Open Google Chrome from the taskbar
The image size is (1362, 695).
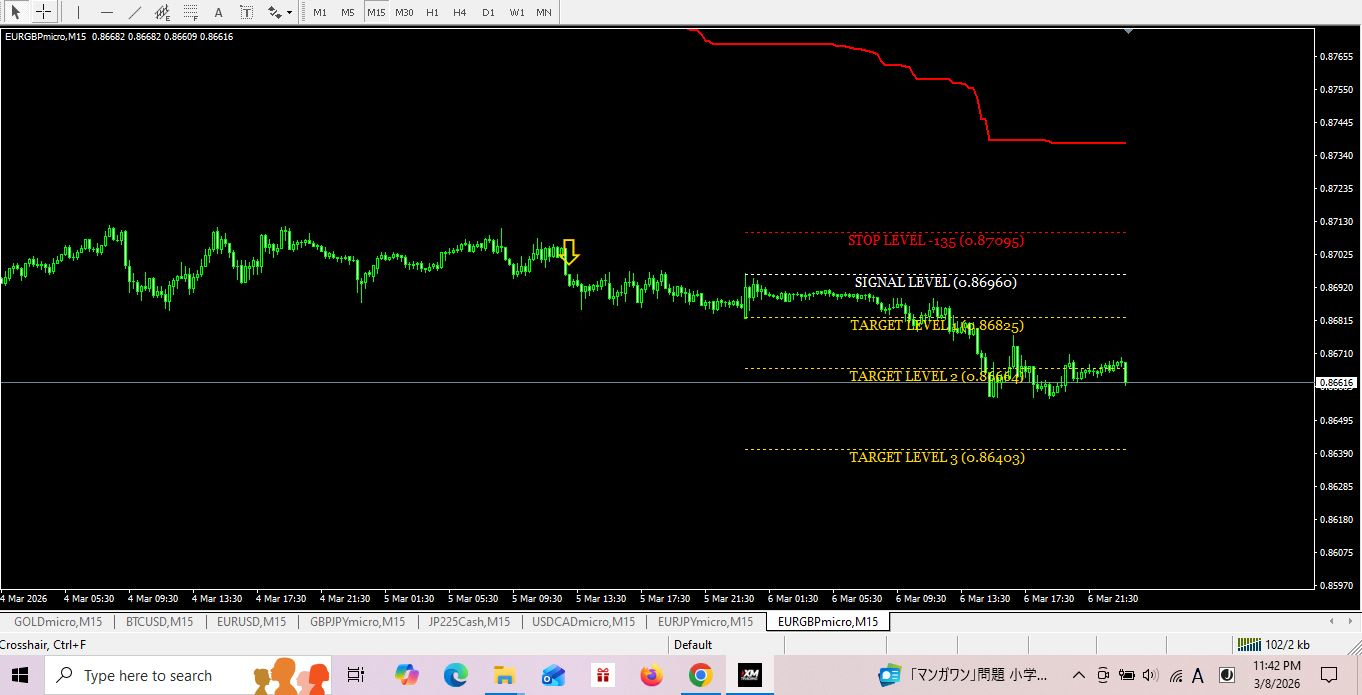[700, 675]
